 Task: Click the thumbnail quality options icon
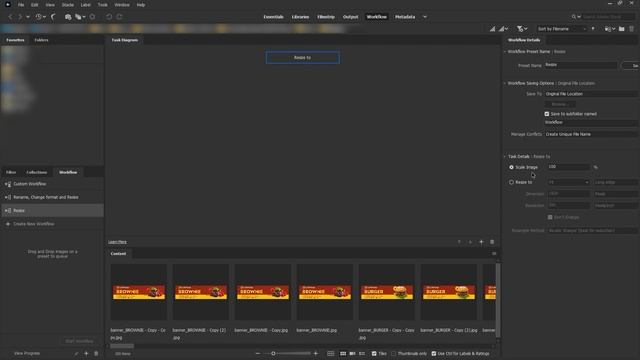click(x=503, y=29)
